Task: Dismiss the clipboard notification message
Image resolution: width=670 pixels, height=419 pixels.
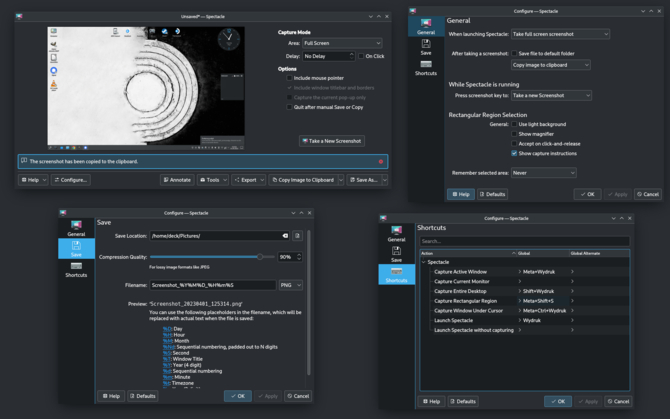Action: [x=381, y=161]
